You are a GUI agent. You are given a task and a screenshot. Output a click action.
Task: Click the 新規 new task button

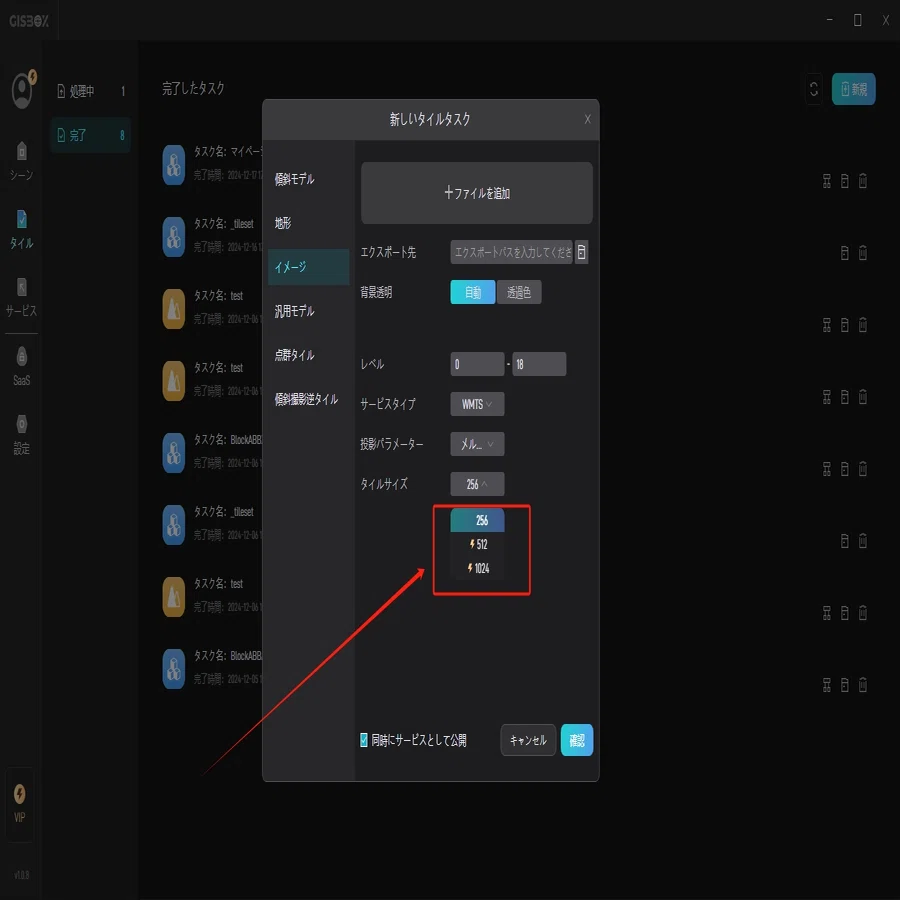(x=854, y=89)
